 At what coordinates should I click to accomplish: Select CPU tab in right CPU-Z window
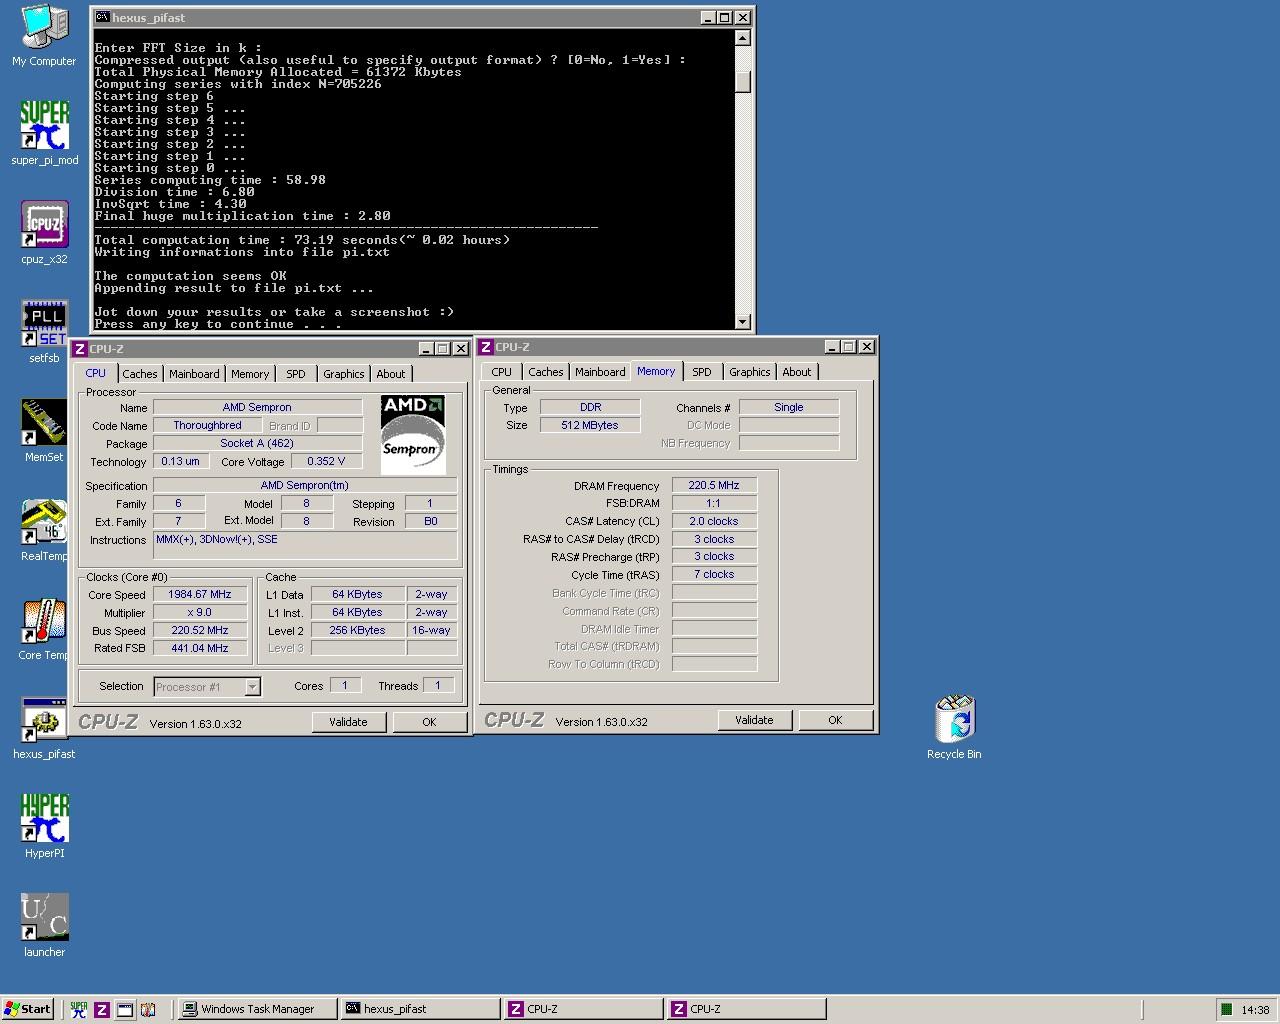click(502, 372)
